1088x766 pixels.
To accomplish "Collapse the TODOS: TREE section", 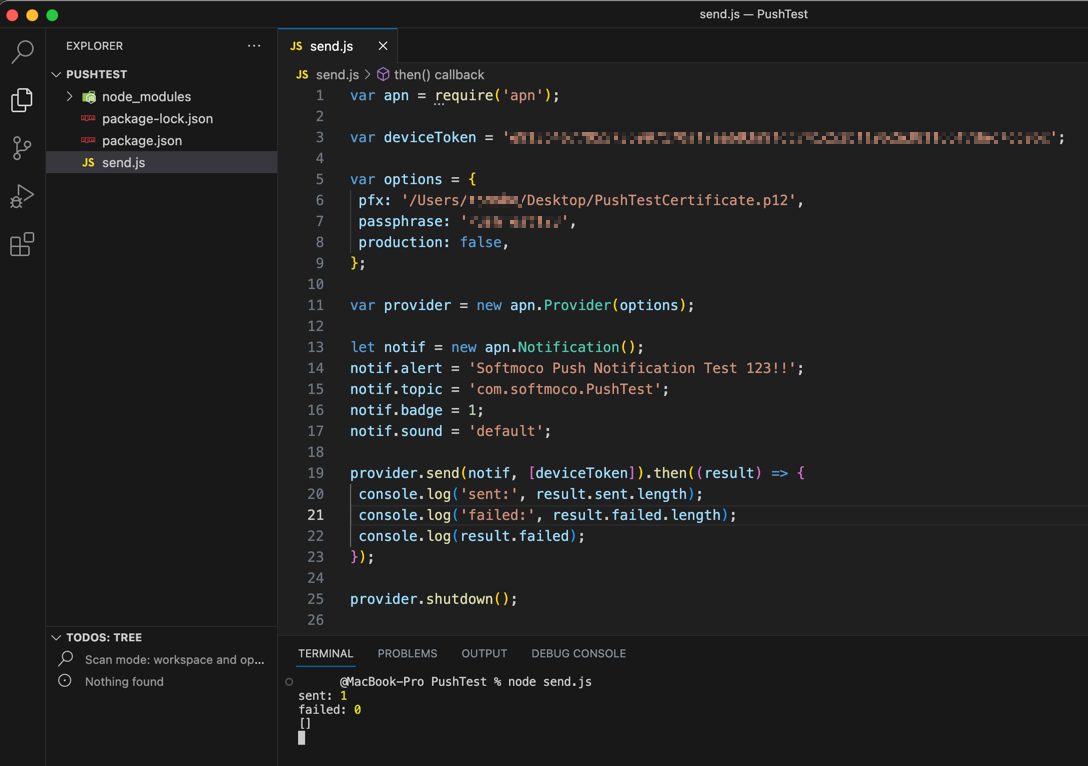I will (x=57, y=637).
